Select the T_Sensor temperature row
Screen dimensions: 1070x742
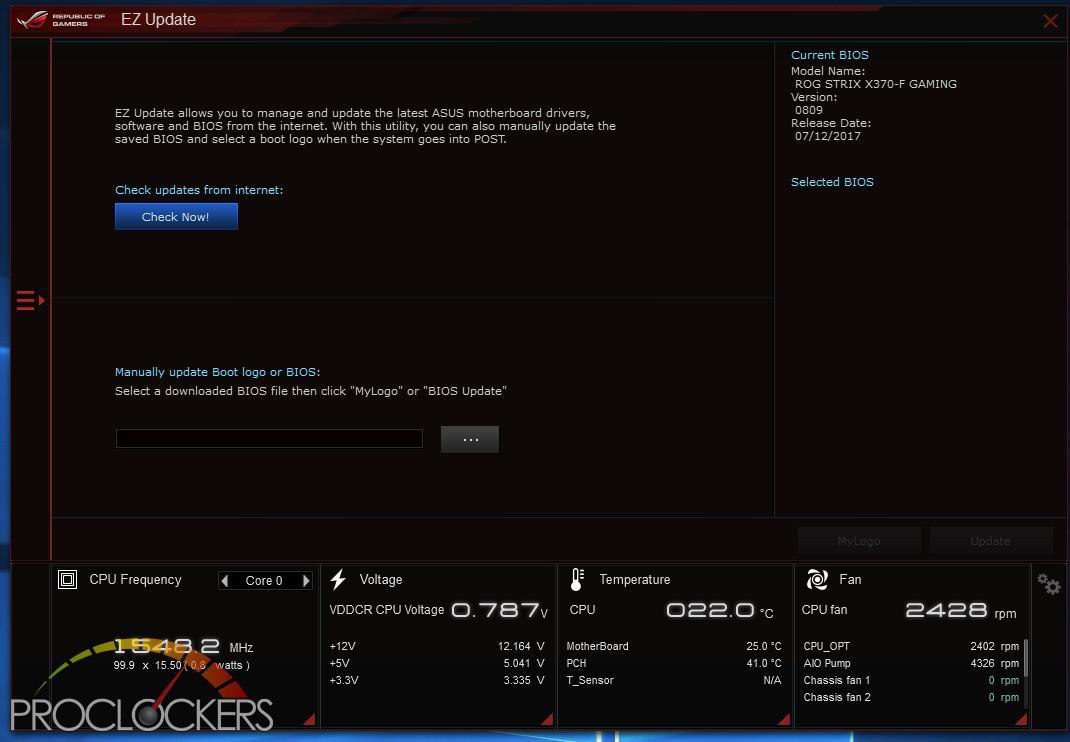pos(674,681)
